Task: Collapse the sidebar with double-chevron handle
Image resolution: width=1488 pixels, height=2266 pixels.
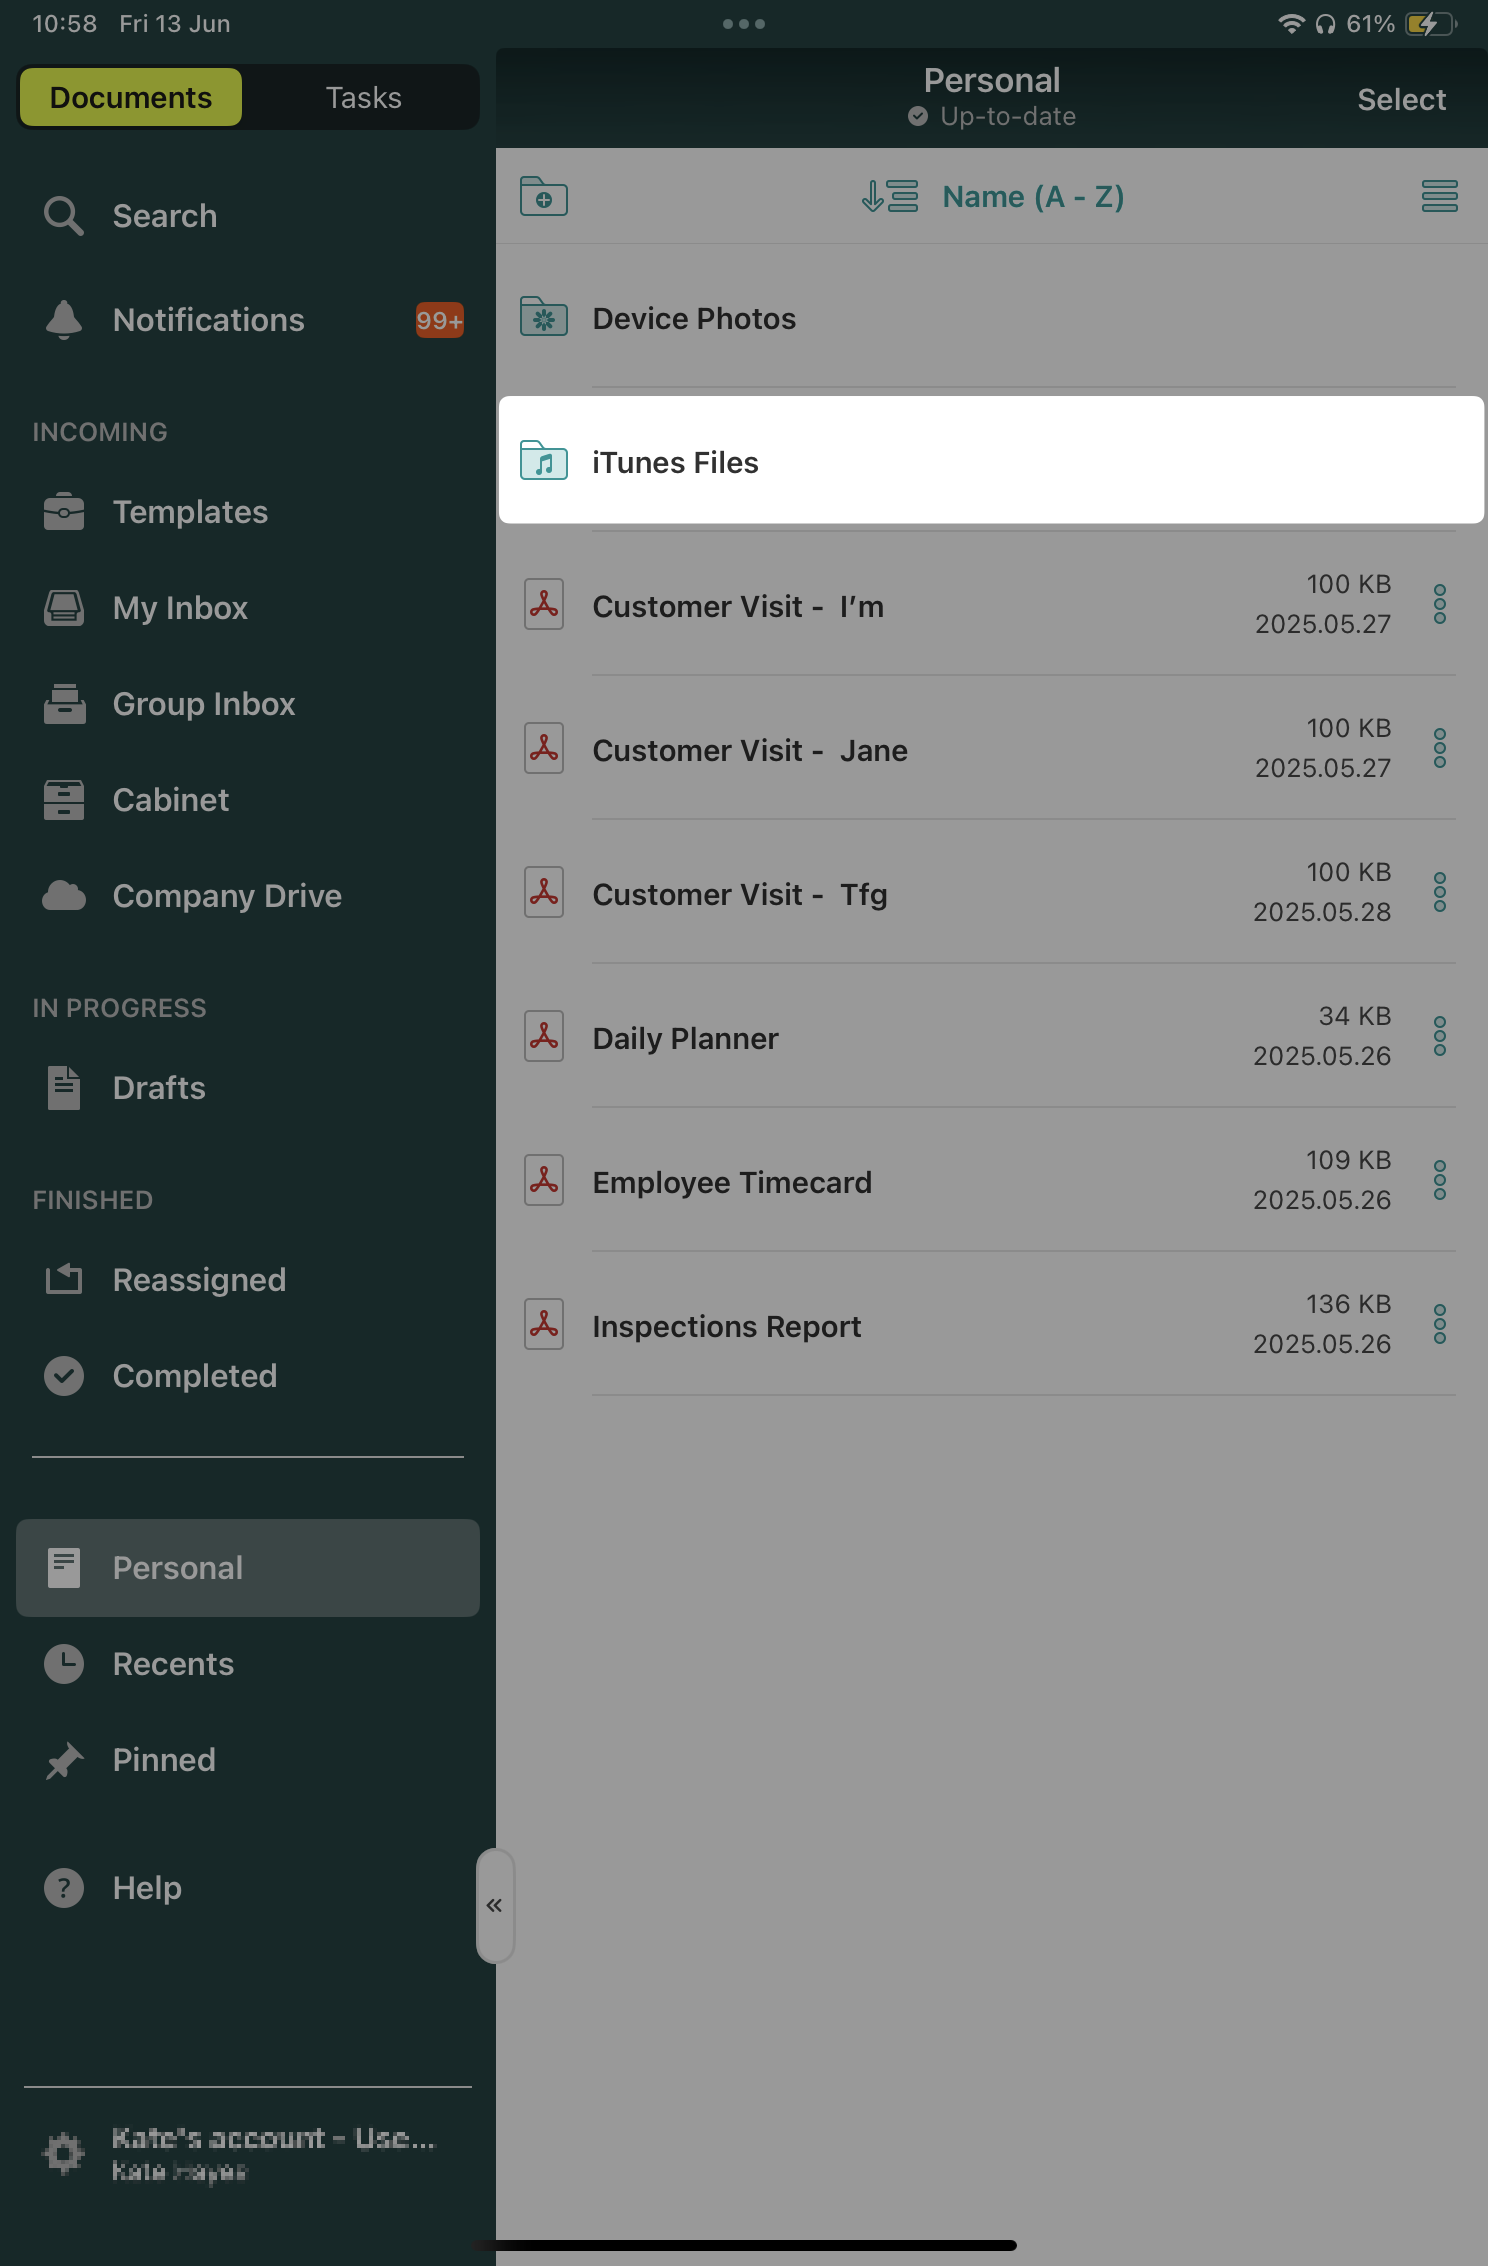Action: 494,1906
